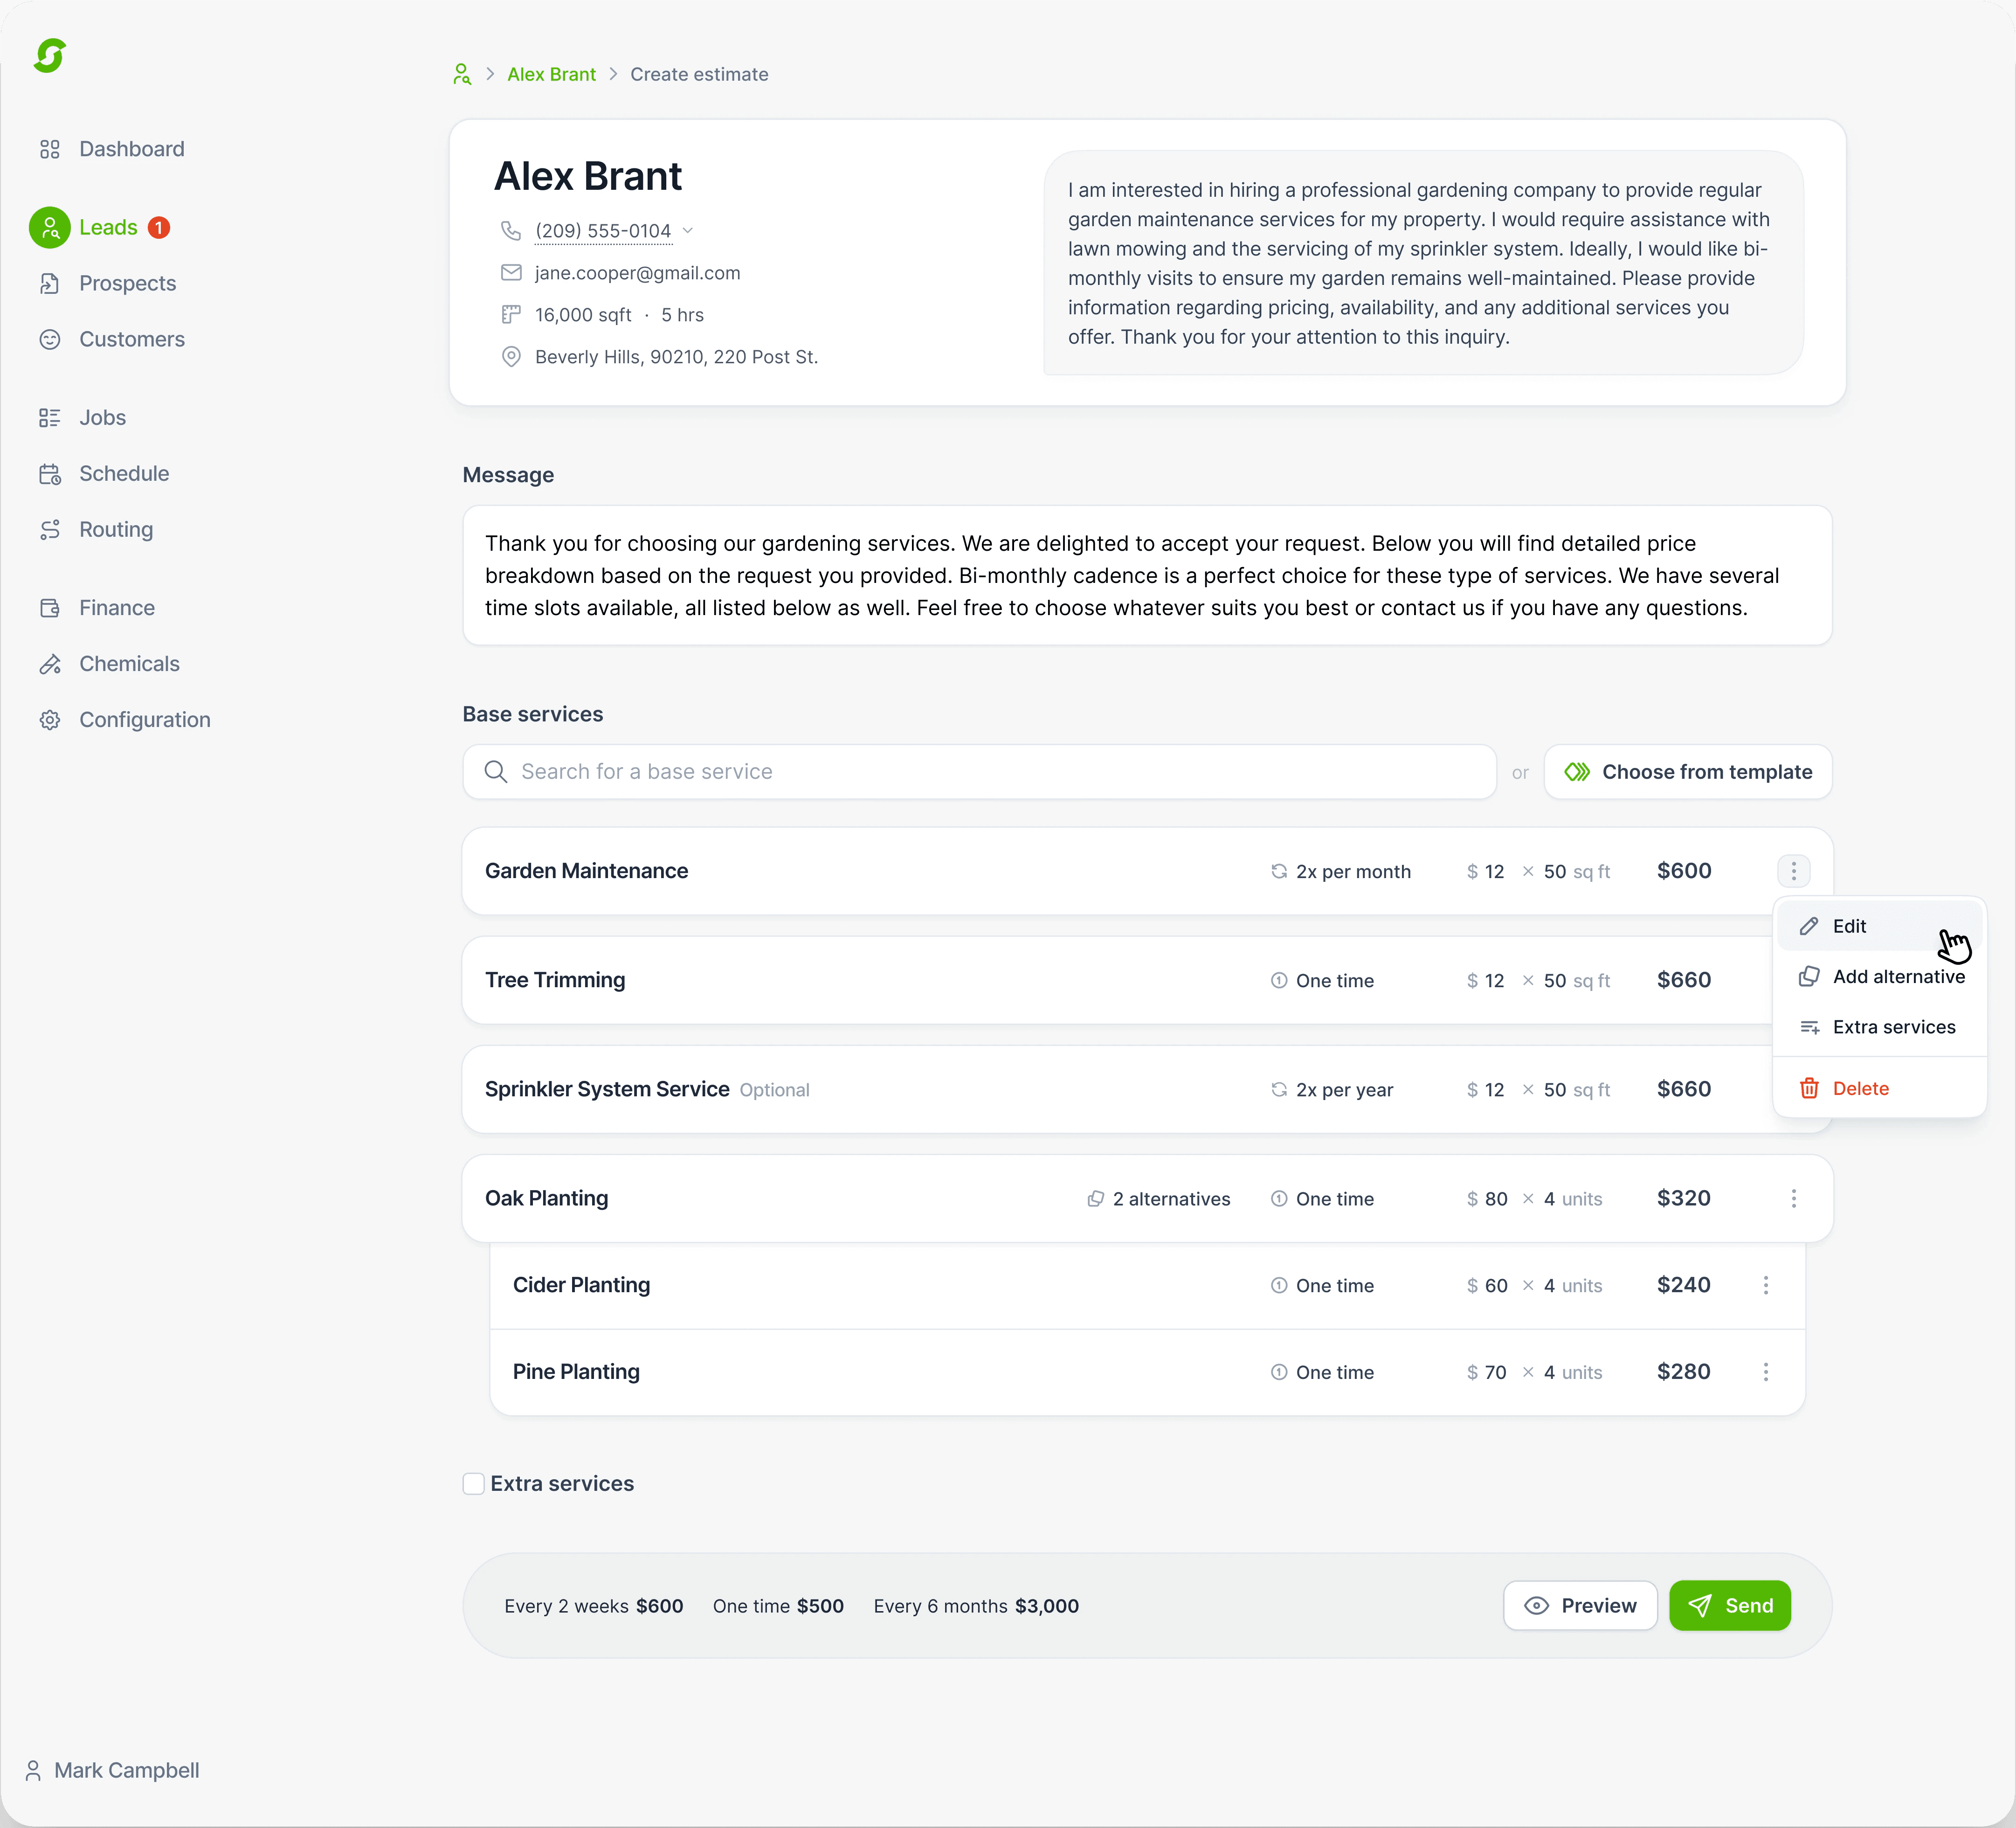Click the Routing sidebar icon
This screenshot has height=1828, width=2016.
click(x=50, y=530)
